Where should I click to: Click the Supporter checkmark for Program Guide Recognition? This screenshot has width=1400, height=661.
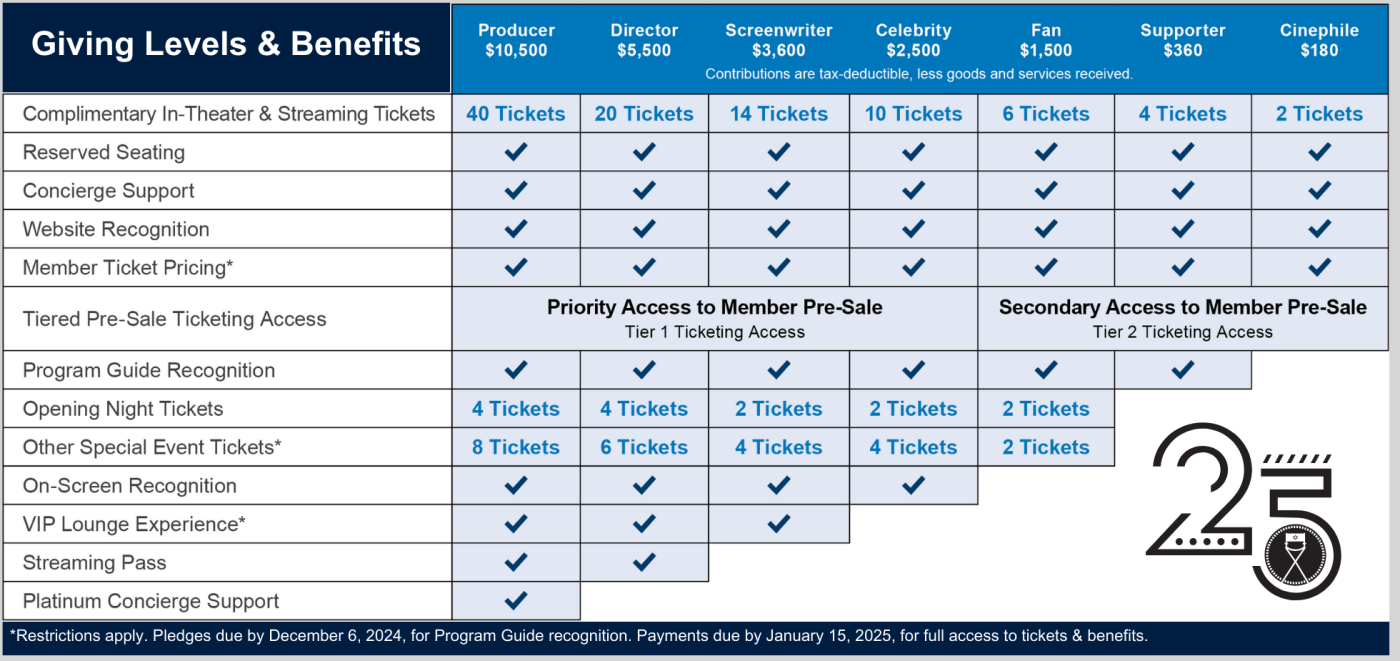click(x=1182, y=370)
